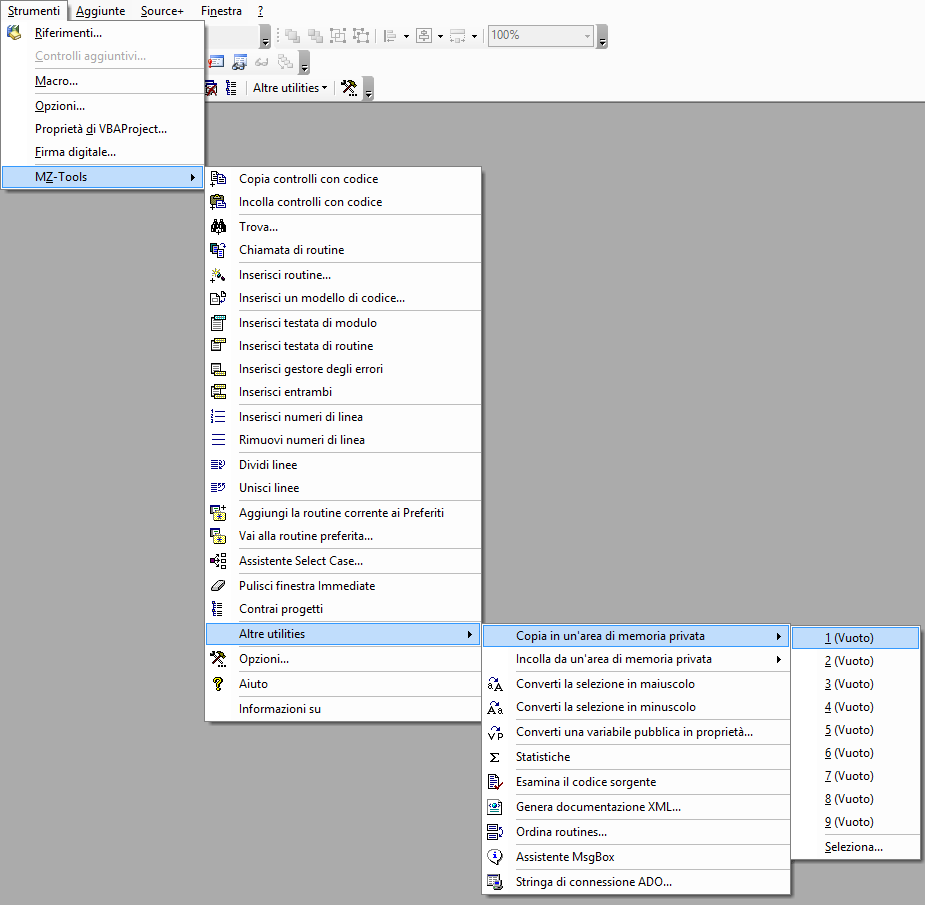
Task: Click the Send to Back icon in the toolbar
Action: [316, 36]
